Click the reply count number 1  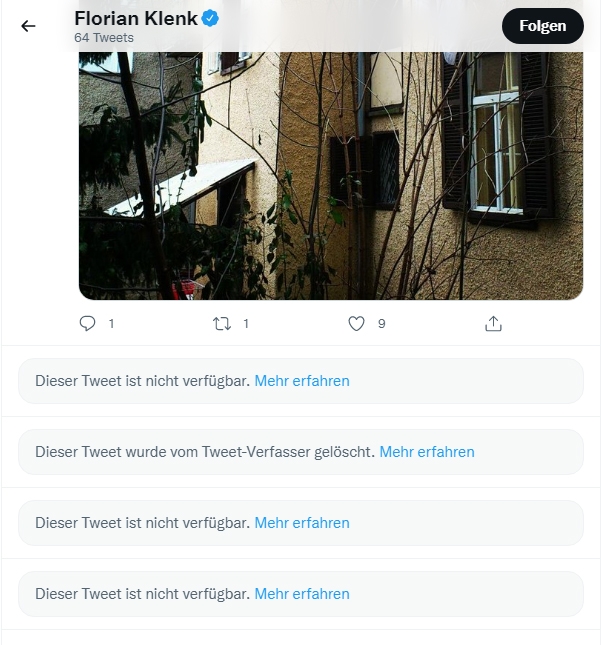pyautogui.click(x=111, y=324)
